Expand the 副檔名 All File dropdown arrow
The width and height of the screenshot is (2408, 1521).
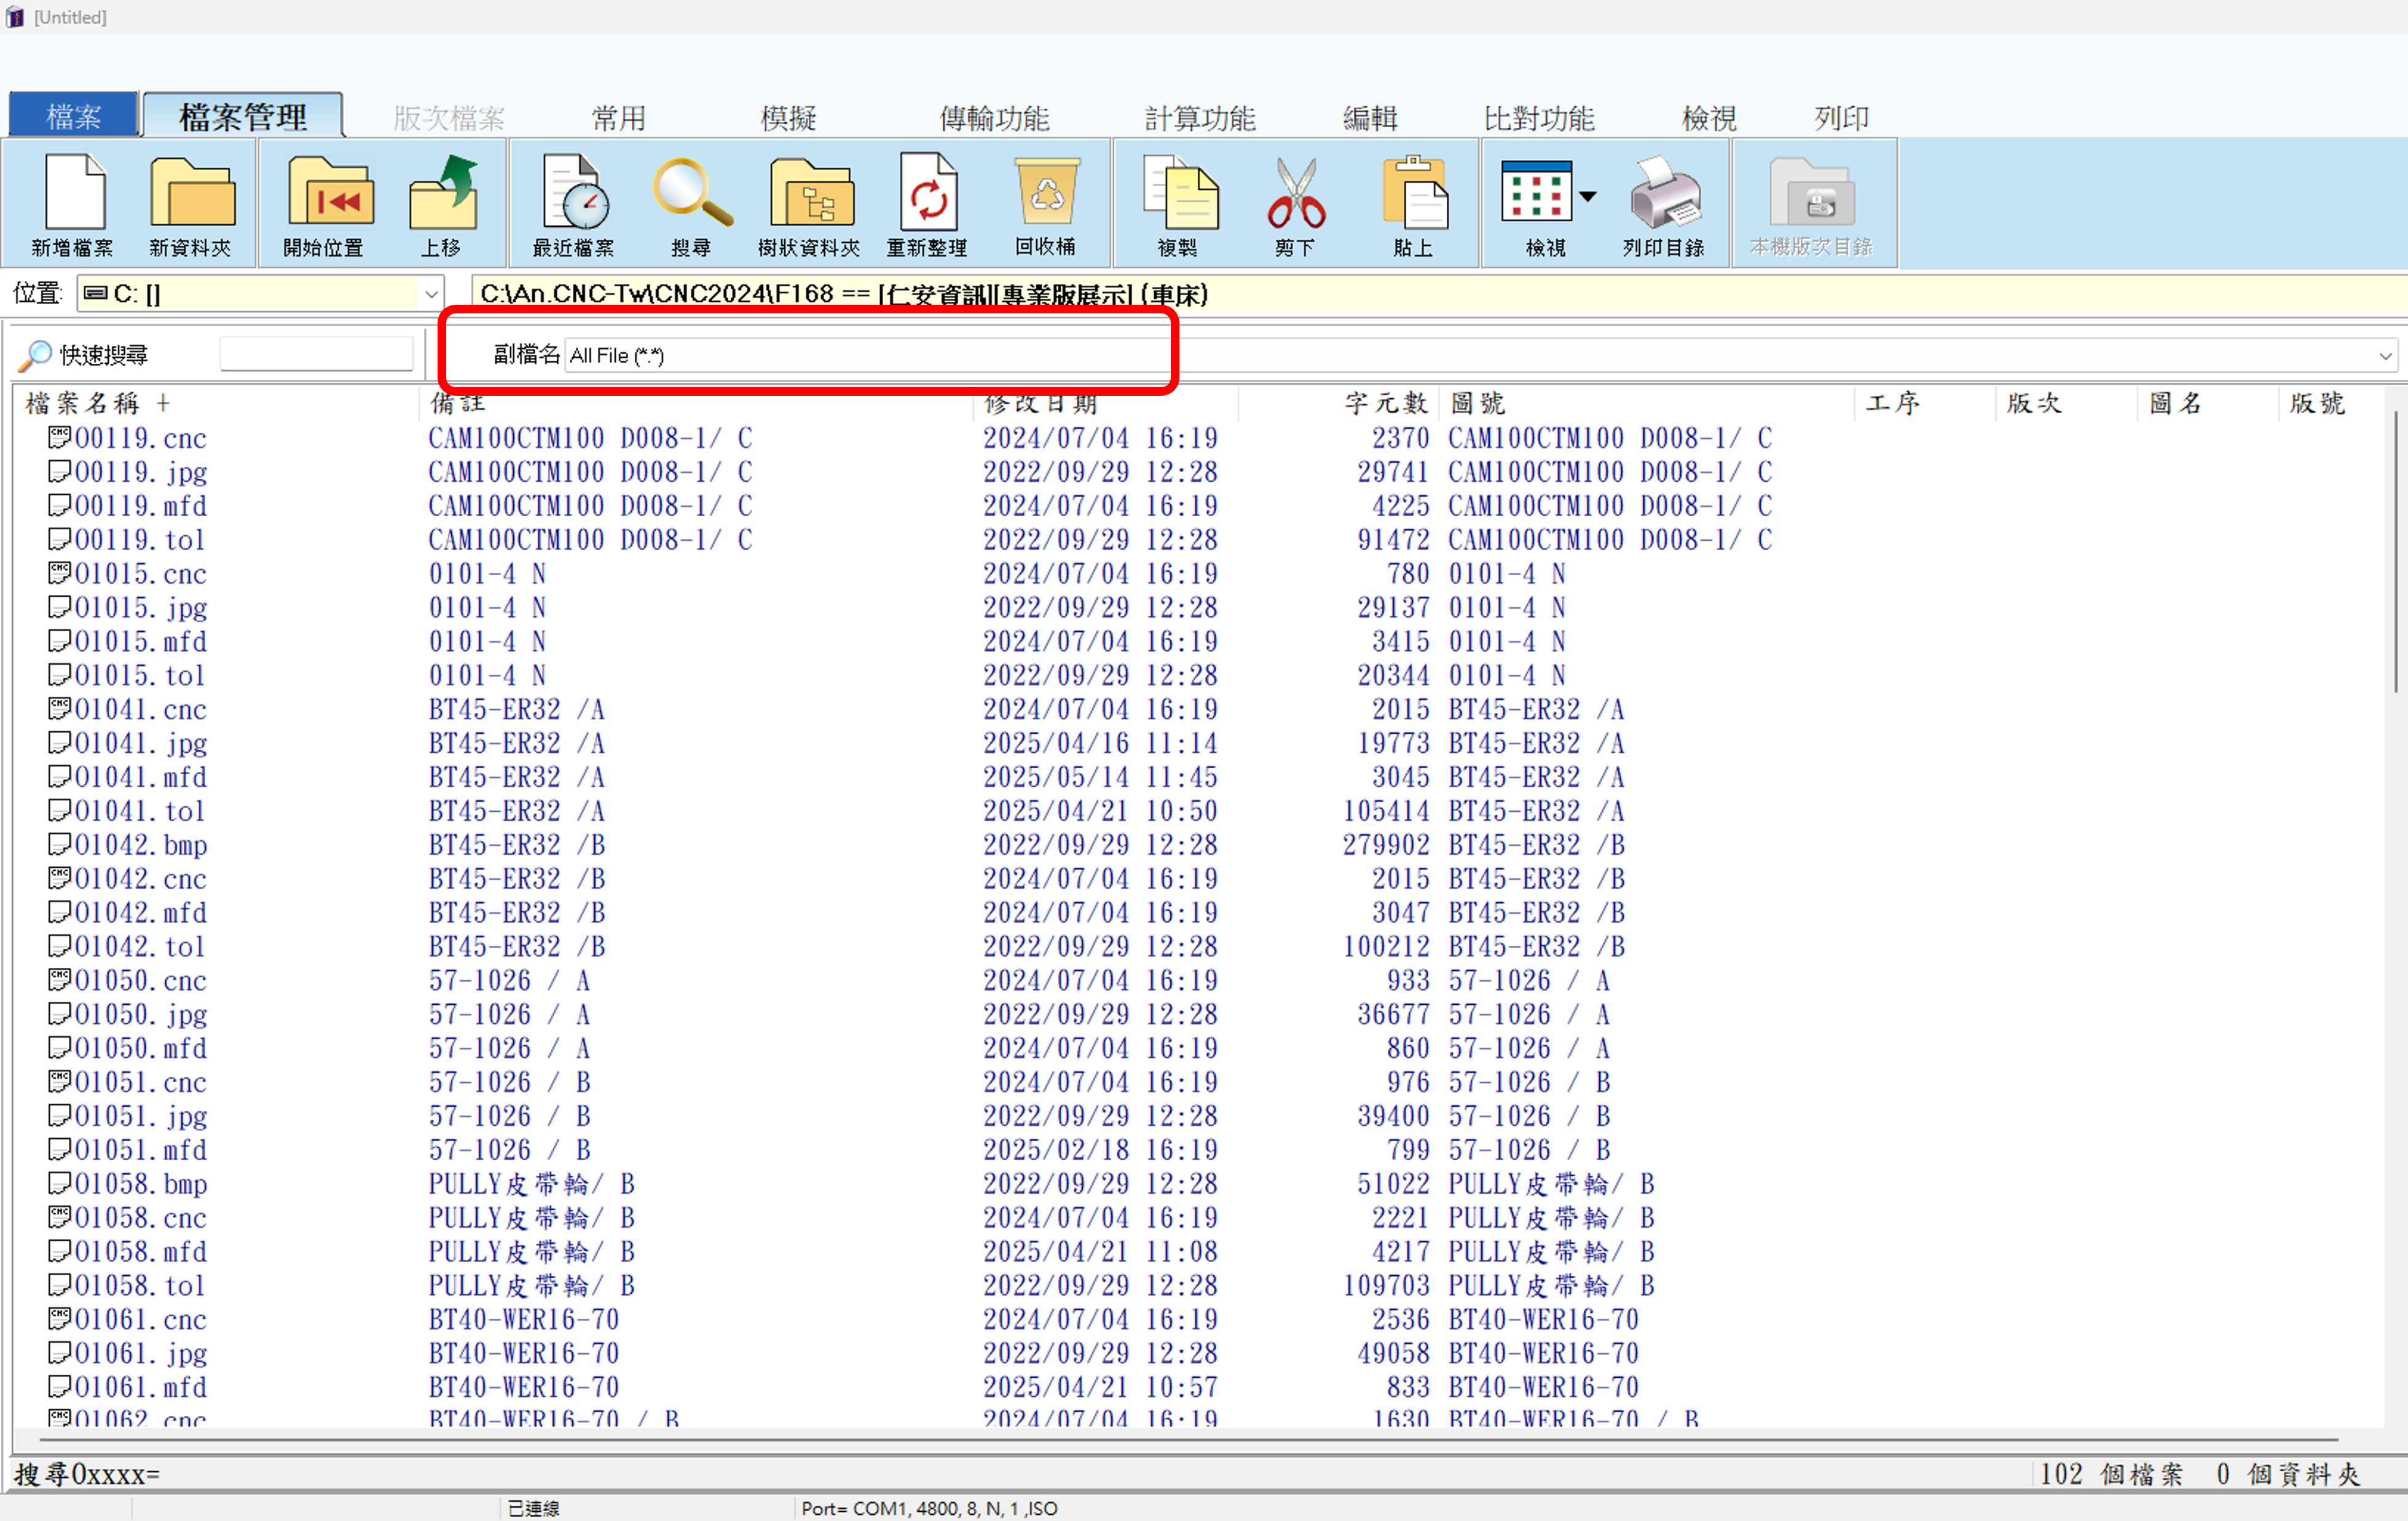tap(2384, 356)
